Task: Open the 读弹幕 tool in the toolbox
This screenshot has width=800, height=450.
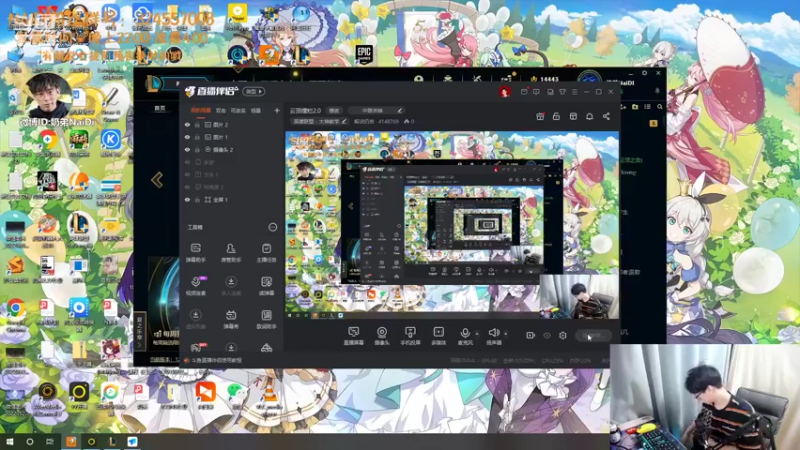Action: click(266, 286)
